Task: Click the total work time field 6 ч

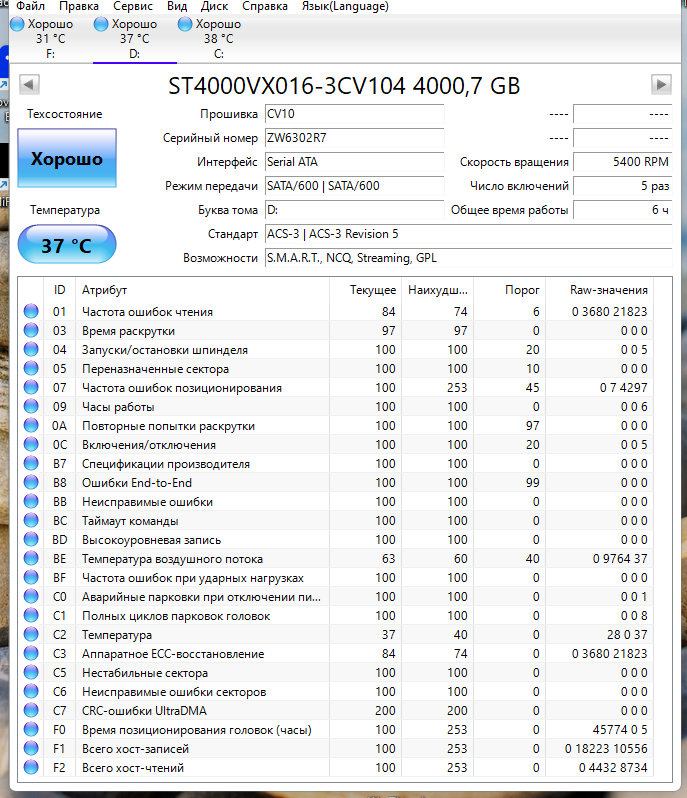Action: [622, 210]
